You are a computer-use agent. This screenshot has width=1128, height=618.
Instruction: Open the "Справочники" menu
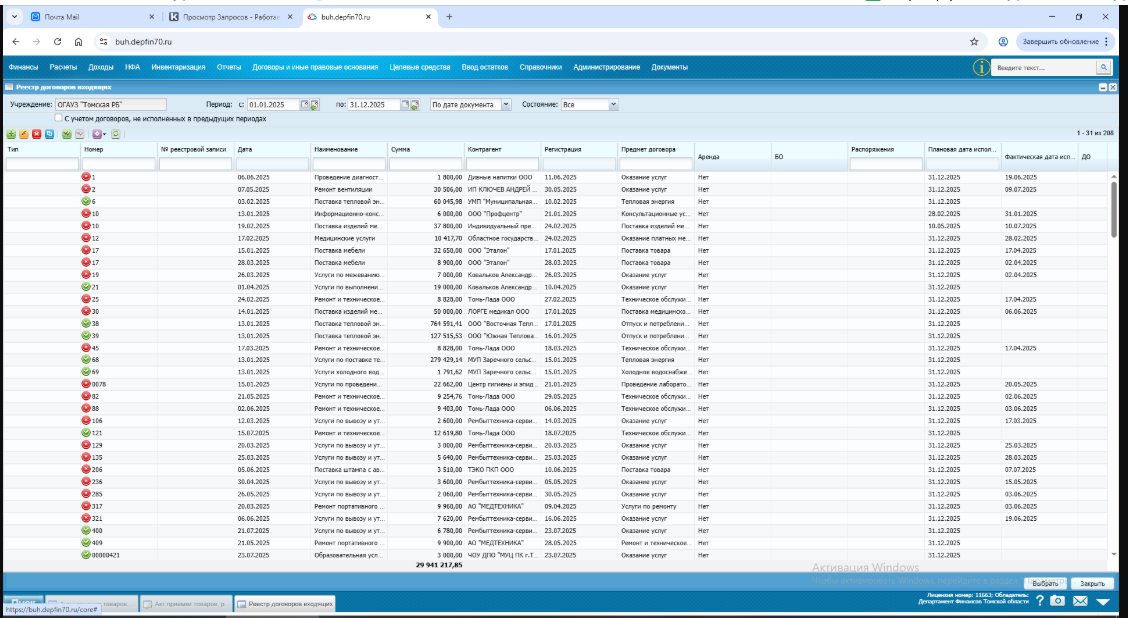(540, 67)
